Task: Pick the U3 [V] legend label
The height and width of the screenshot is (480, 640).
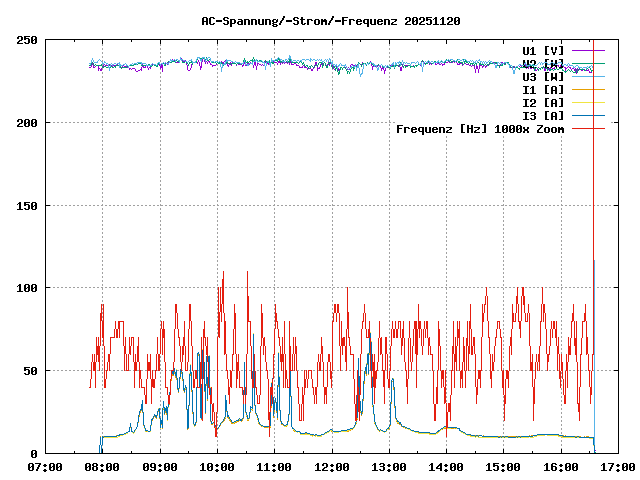Action: pos(543,76)
